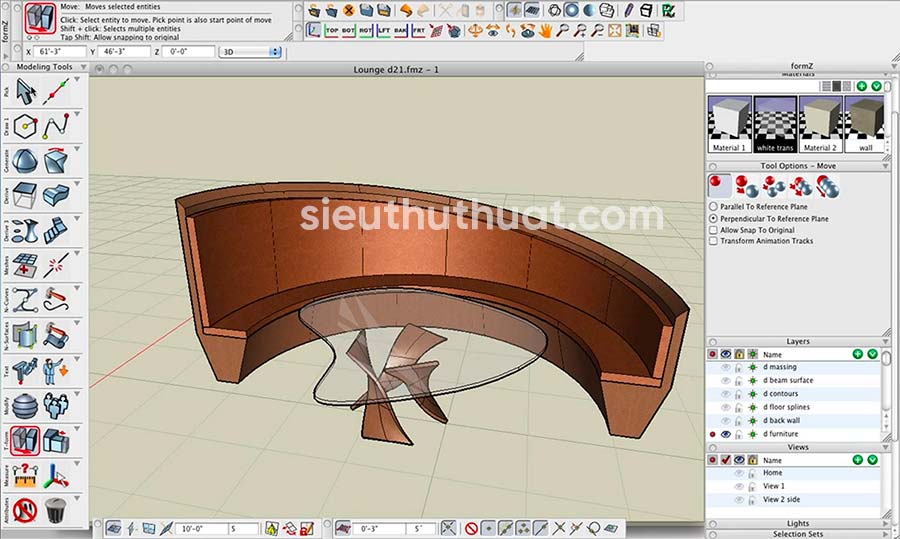The image size is (900, 539).
Task: Select the spline curve draw tool
Action: click(x=56, y=127)
